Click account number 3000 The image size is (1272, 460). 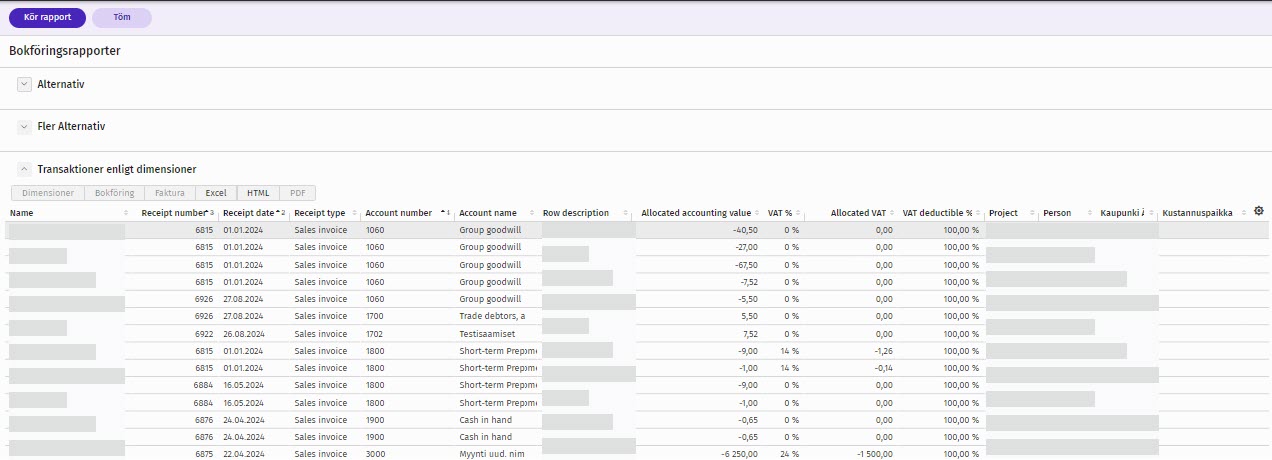375,454
